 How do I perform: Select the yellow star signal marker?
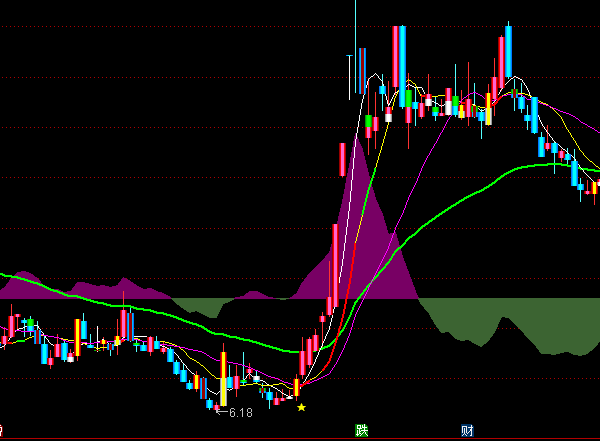pyautogui.click(x=301, y=407)
